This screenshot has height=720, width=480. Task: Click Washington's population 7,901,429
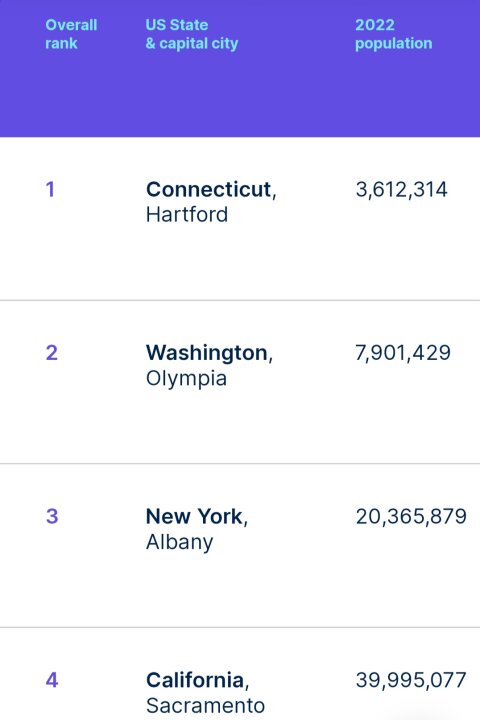403,353
